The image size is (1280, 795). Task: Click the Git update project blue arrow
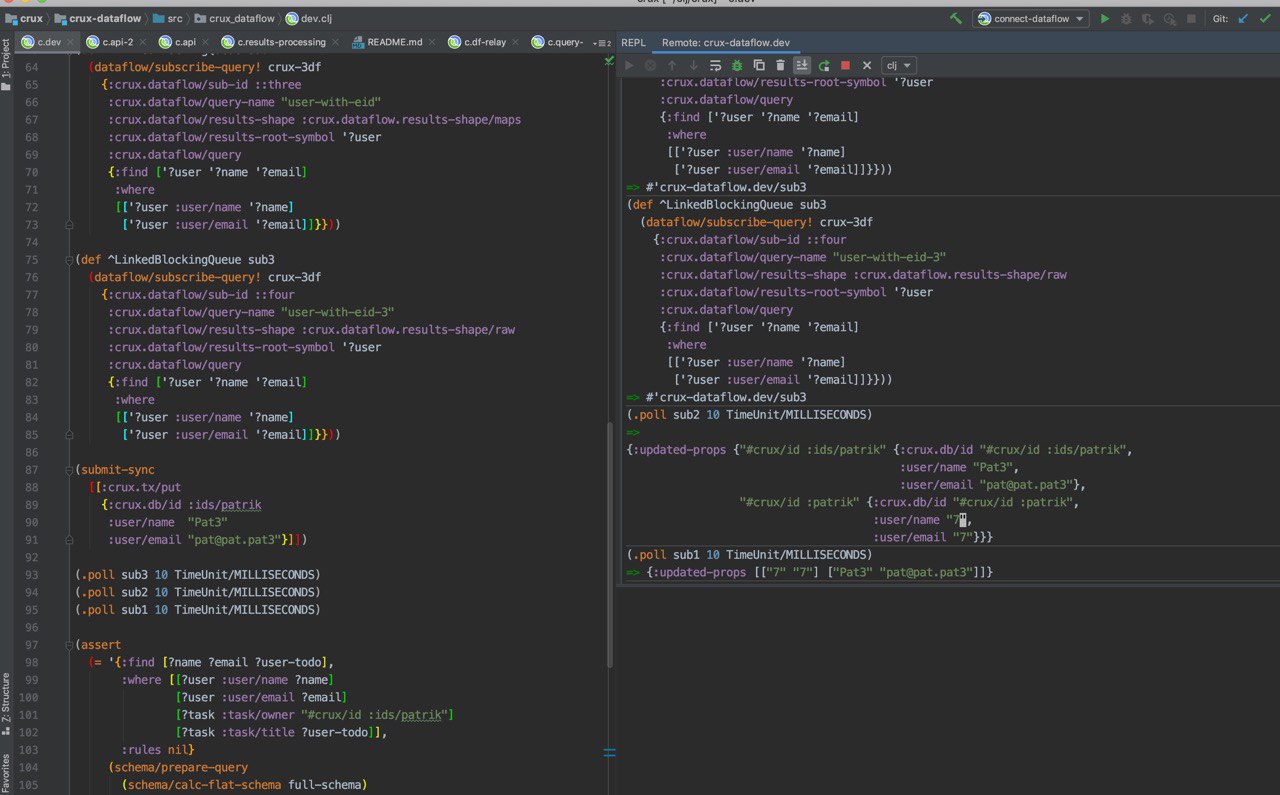point(1244,18)
